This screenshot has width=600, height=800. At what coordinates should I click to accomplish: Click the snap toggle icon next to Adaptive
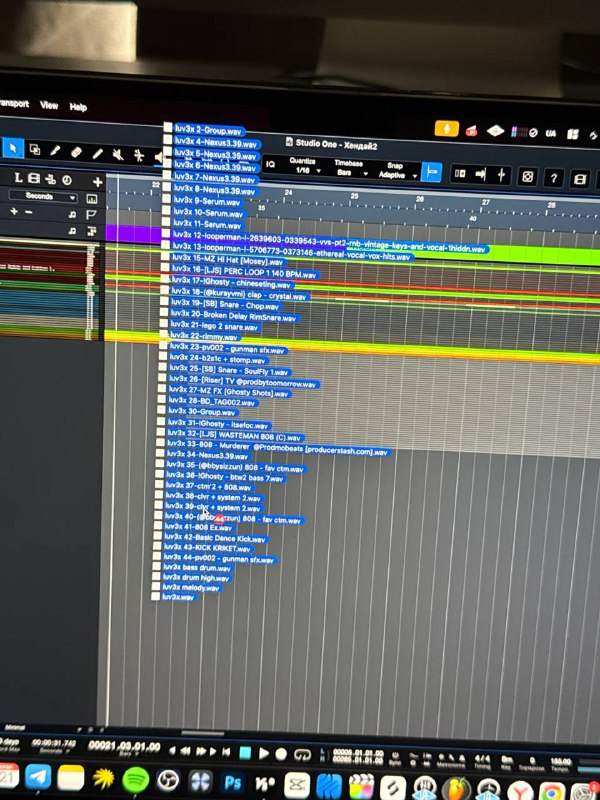click(431, 173)
